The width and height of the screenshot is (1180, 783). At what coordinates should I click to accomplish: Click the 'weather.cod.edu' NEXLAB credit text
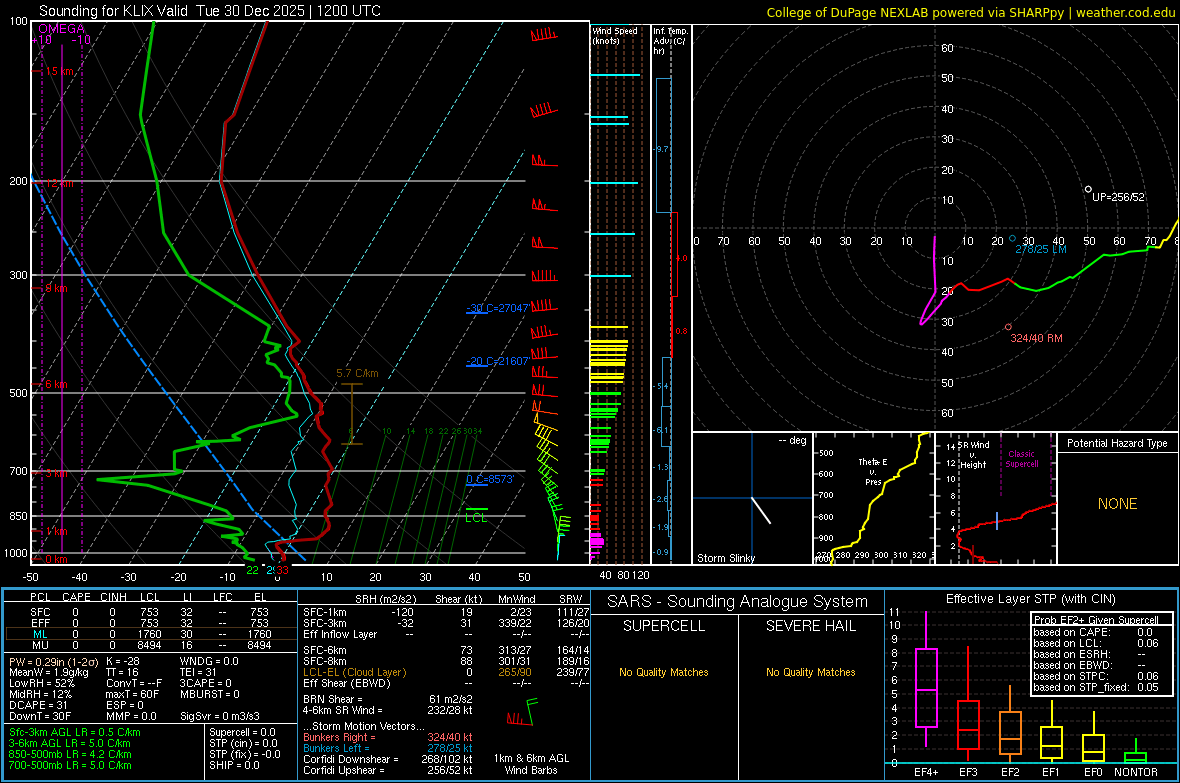coord(1125,12)
